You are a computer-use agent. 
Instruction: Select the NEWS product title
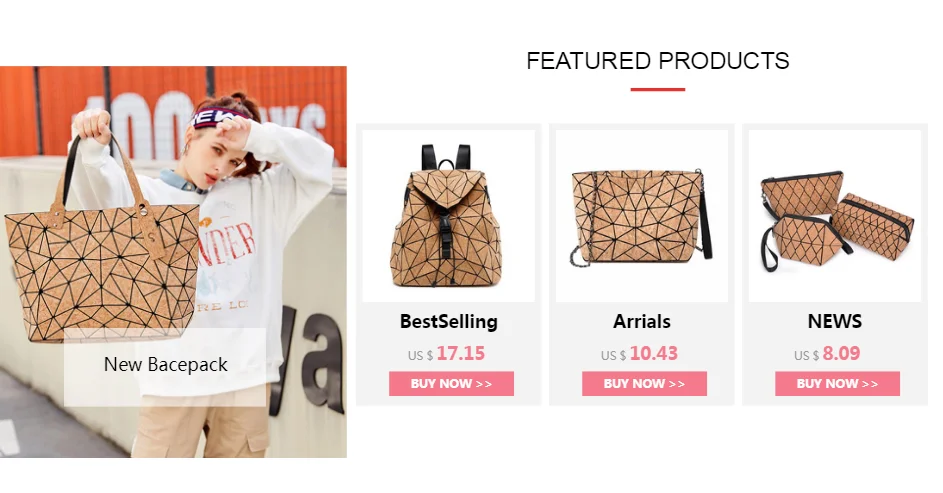pos(835,321)
